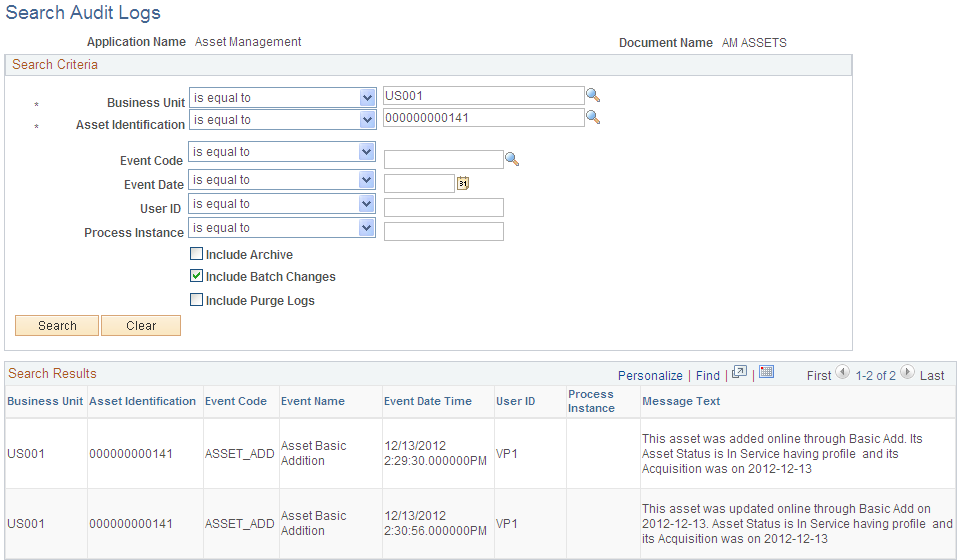Sort by Event Code column header
The height and width of the screenshot is (560, 959).
coord(235,401)
